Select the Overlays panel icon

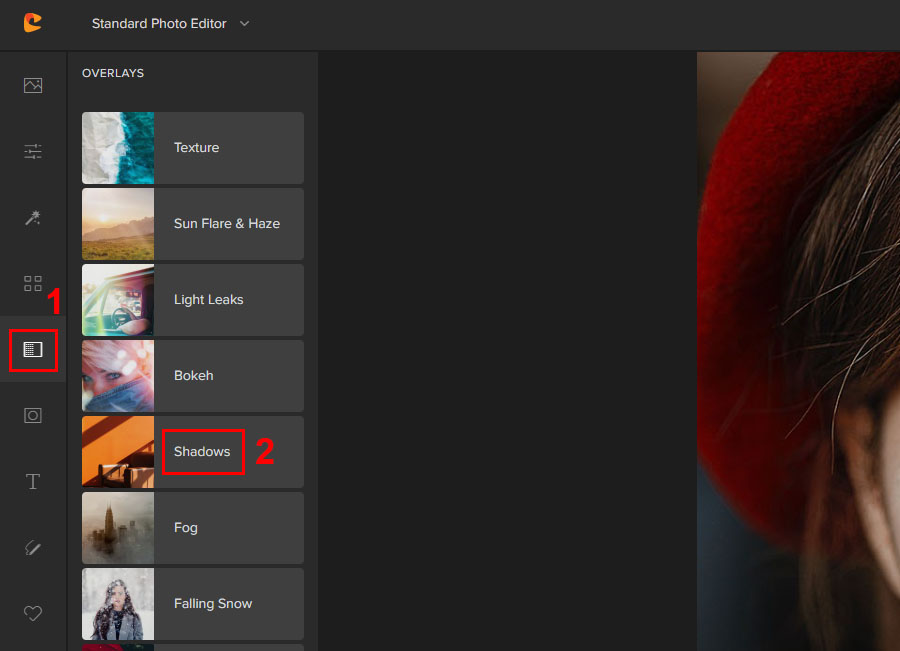click(x=33, y=349)
